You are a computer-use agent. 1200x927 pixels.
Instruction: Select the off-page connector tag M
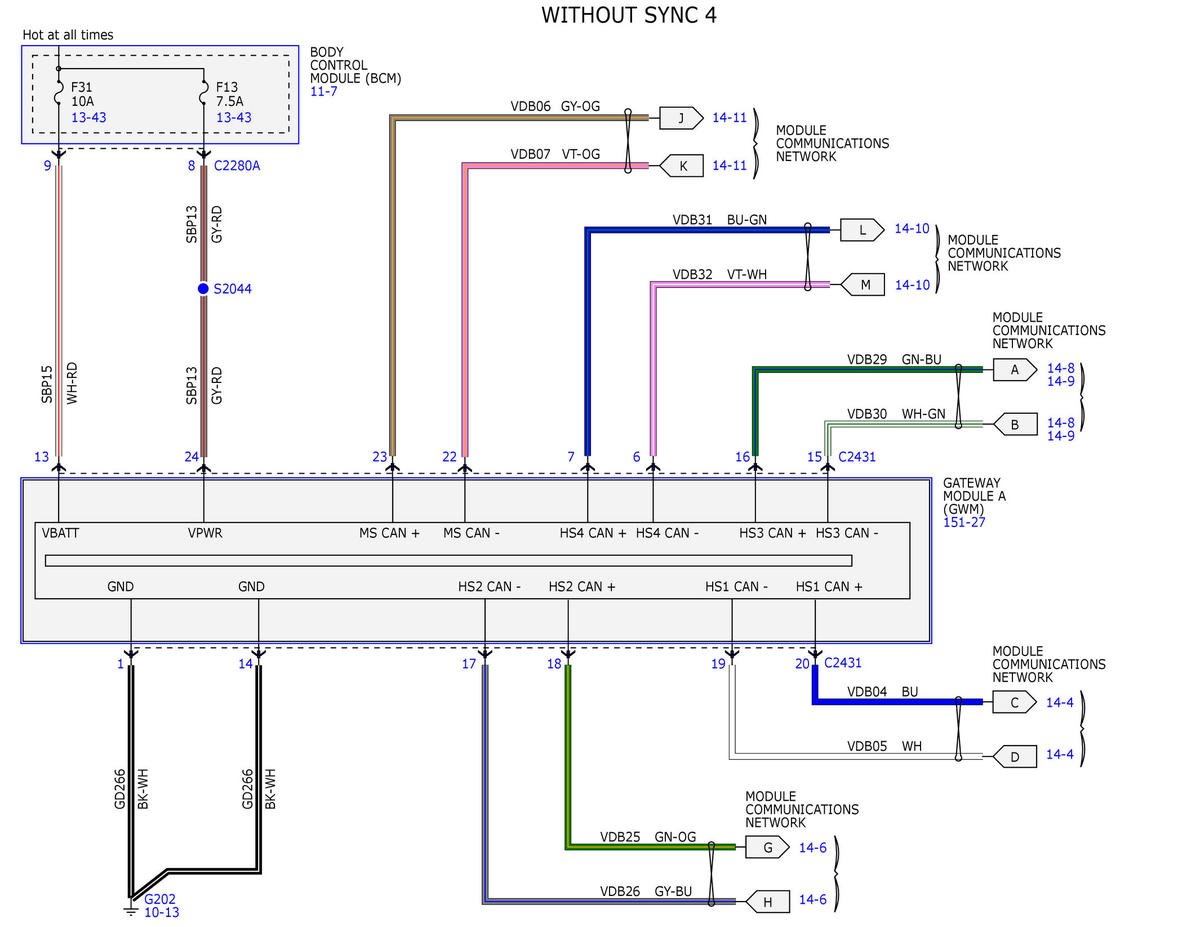(862, 286)
